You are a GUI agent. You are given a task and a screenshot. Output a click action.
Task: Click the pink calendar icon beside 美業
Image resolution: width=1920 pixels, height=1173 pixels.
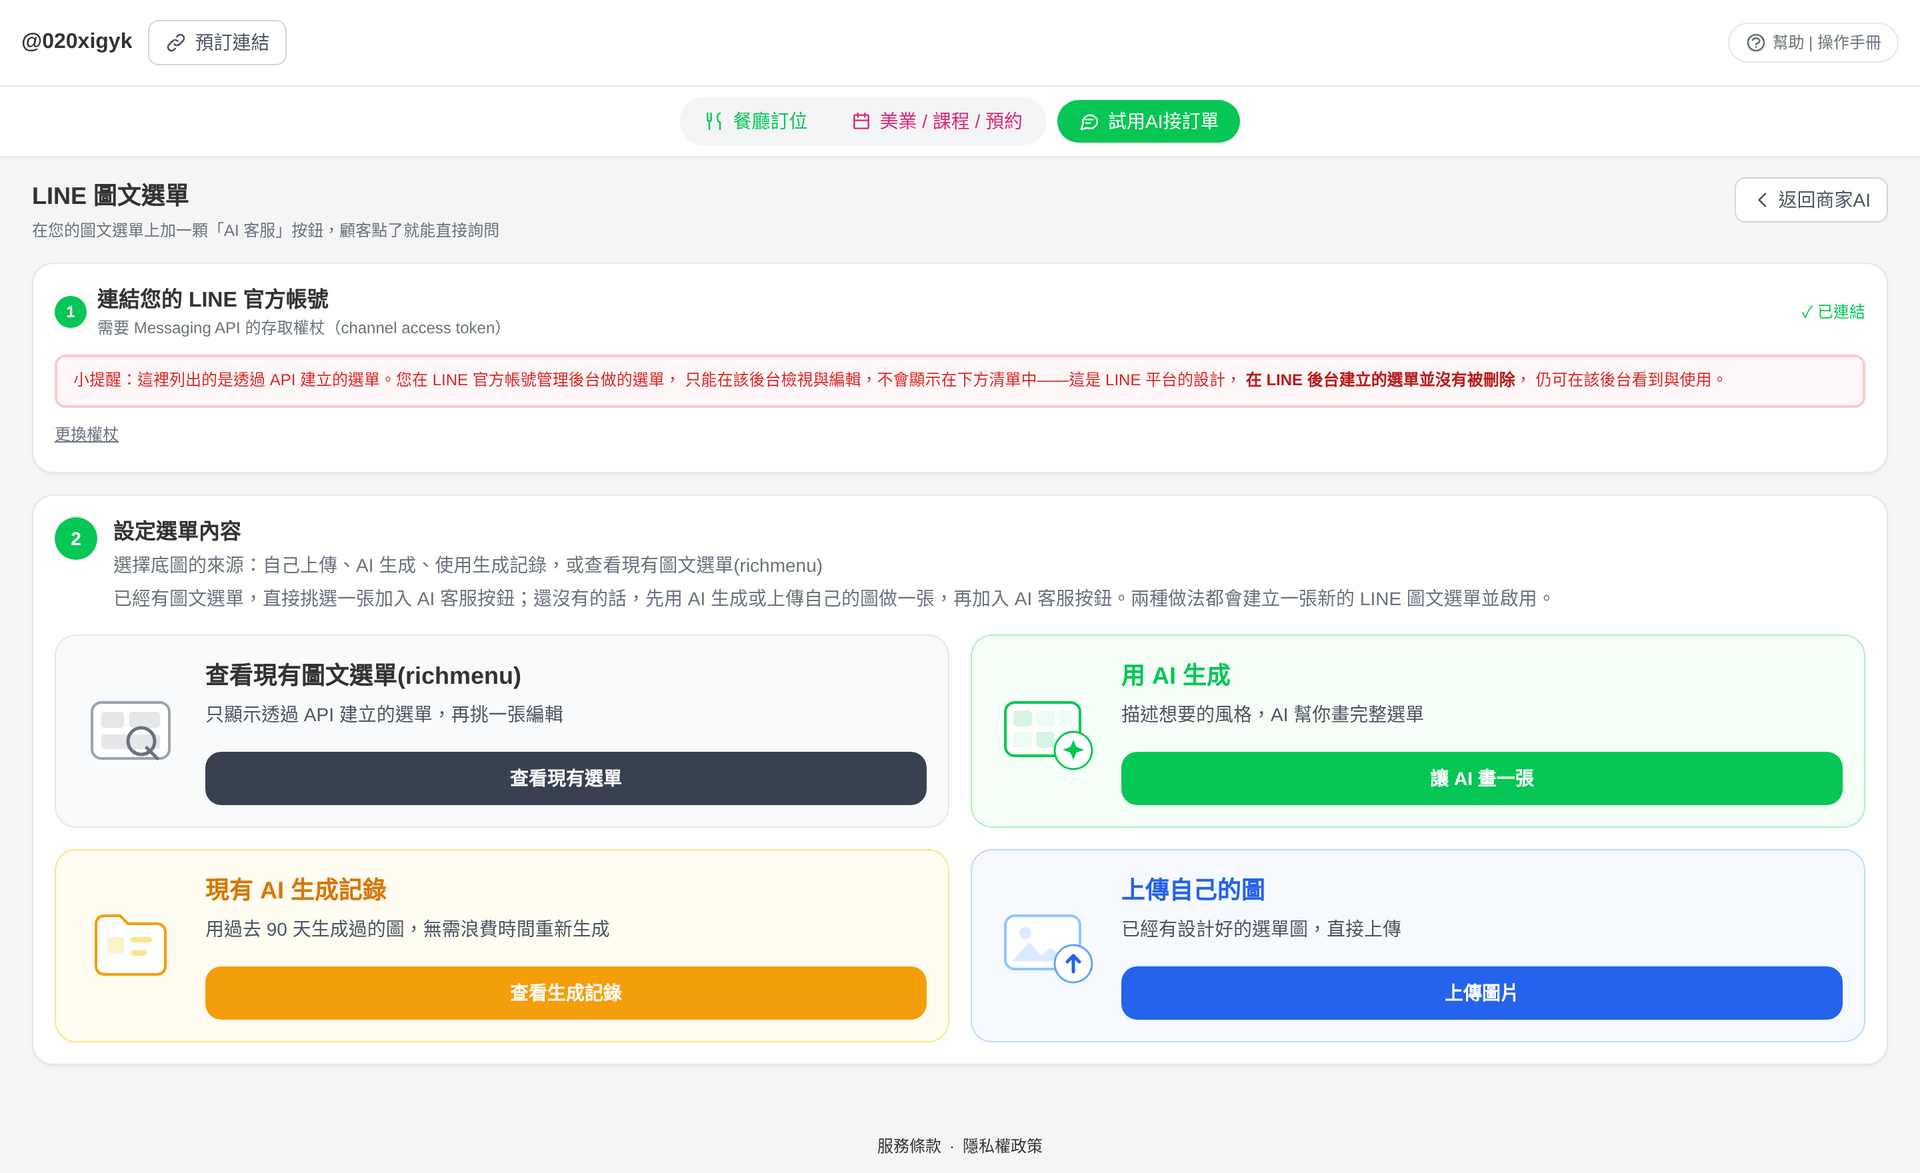(x=860, y=121)
